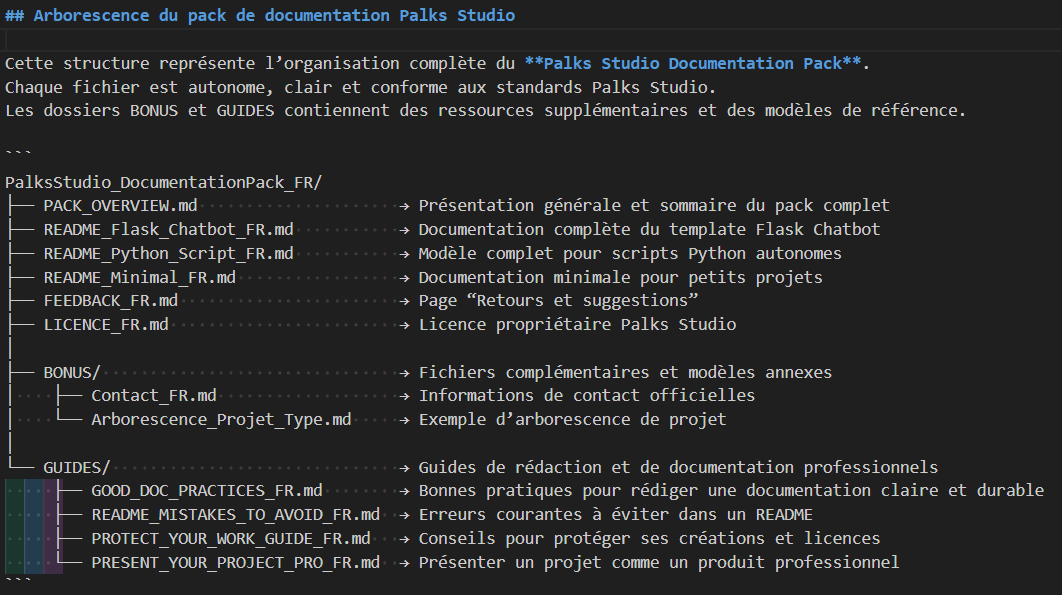Click the text "Informations de contact officielles"
This screenshot has height=595, width=1062.
[x=586, y=396]
